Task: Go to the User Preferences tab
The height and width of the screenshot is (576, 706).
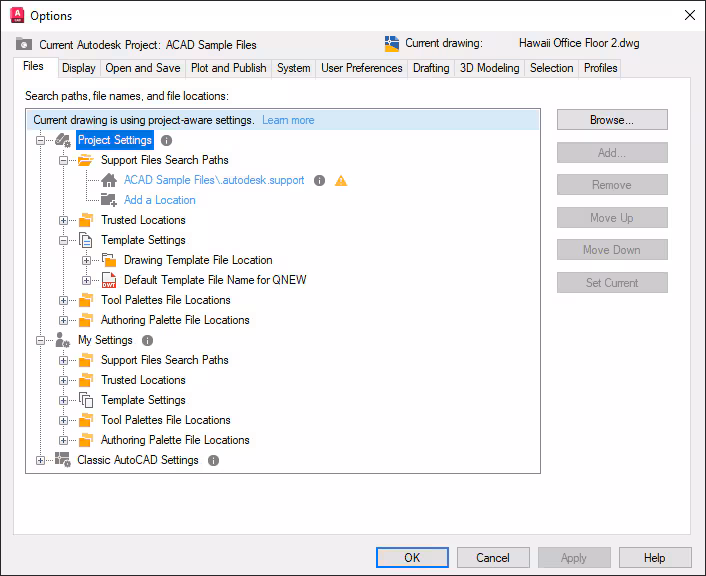Action: click(x=361, y=68)
